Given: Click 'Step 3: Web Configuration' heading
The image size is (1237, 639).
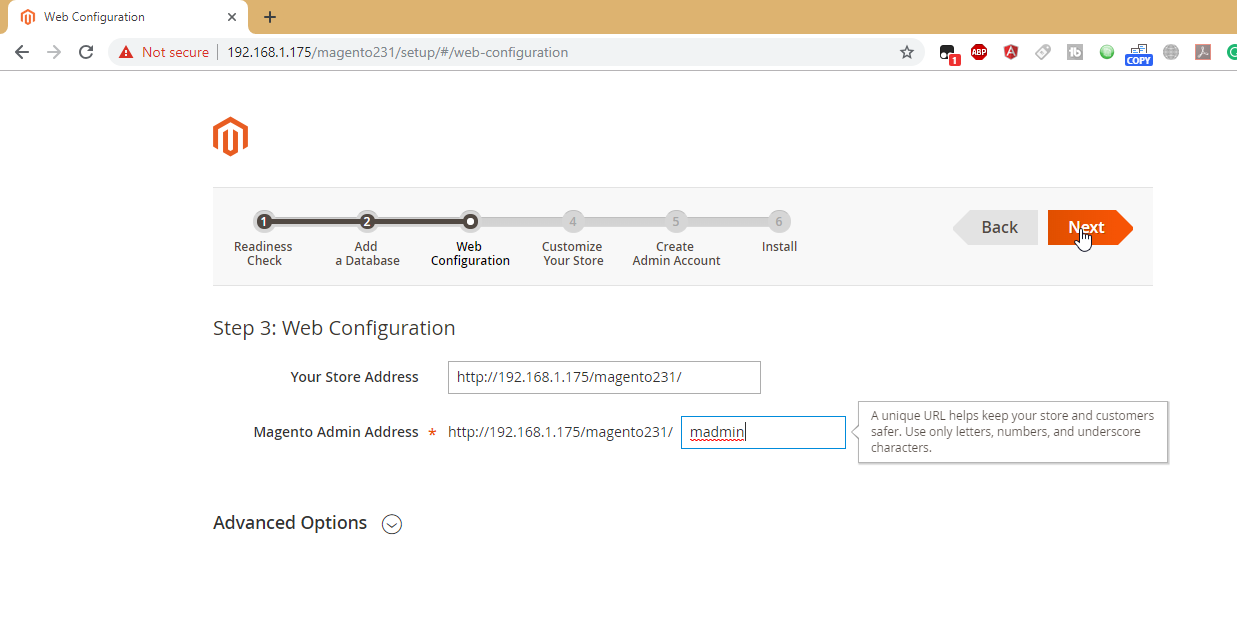Looking at the screenshot, I should point(334,328).
